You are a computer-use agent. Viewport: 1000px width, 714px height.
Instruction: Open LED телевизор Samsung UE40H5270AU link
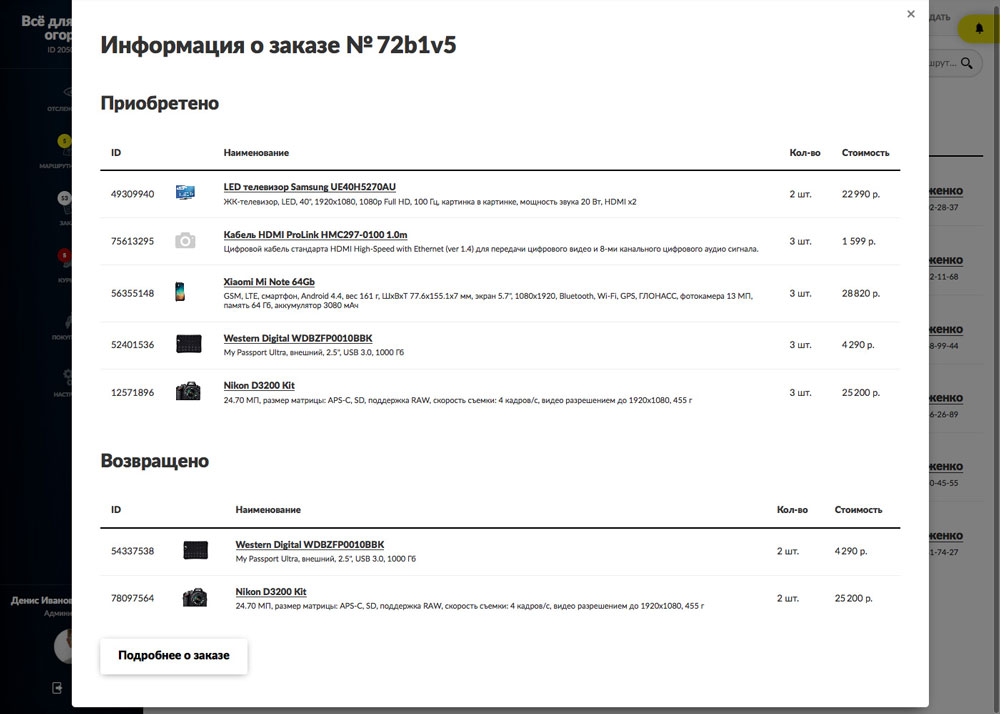(309, 187)
